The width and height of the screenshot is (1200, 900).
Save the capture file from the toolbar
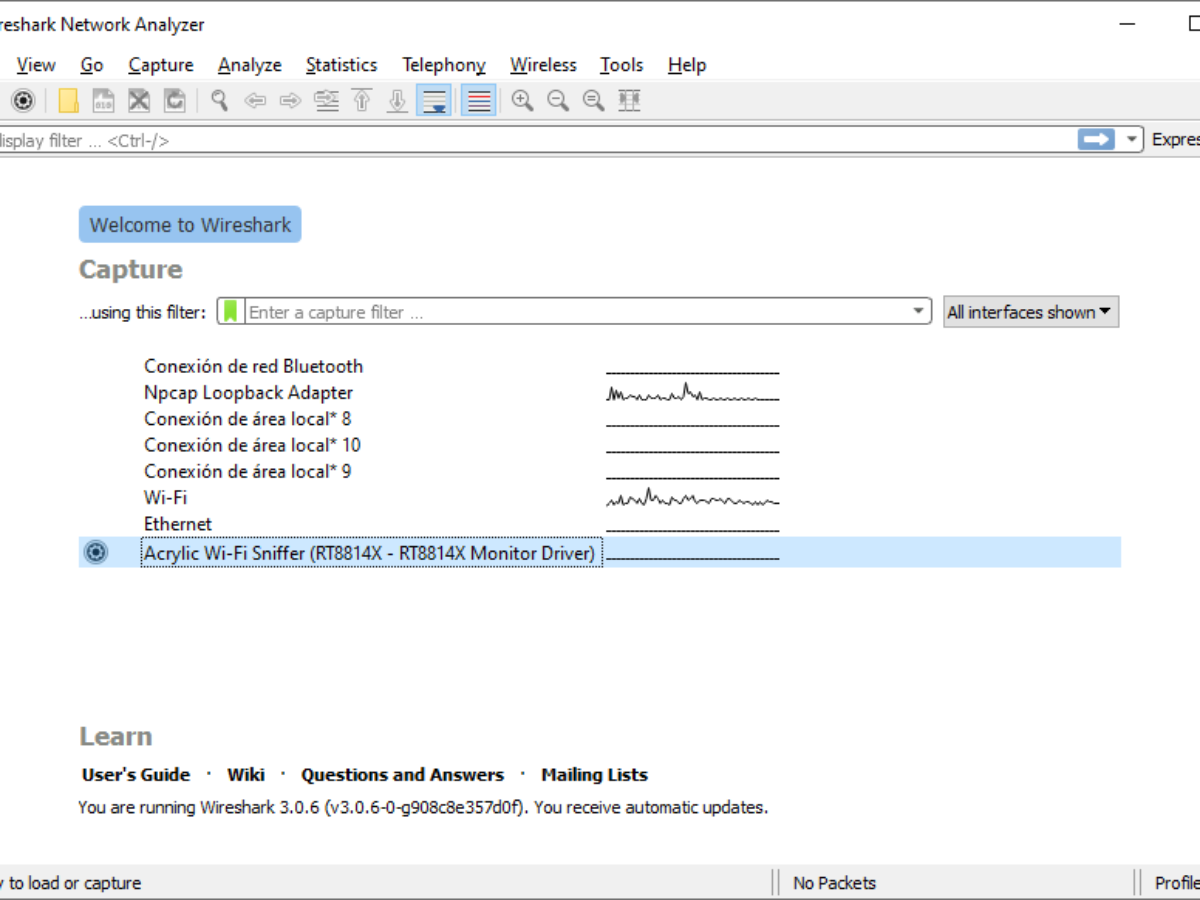pos(103,100)
